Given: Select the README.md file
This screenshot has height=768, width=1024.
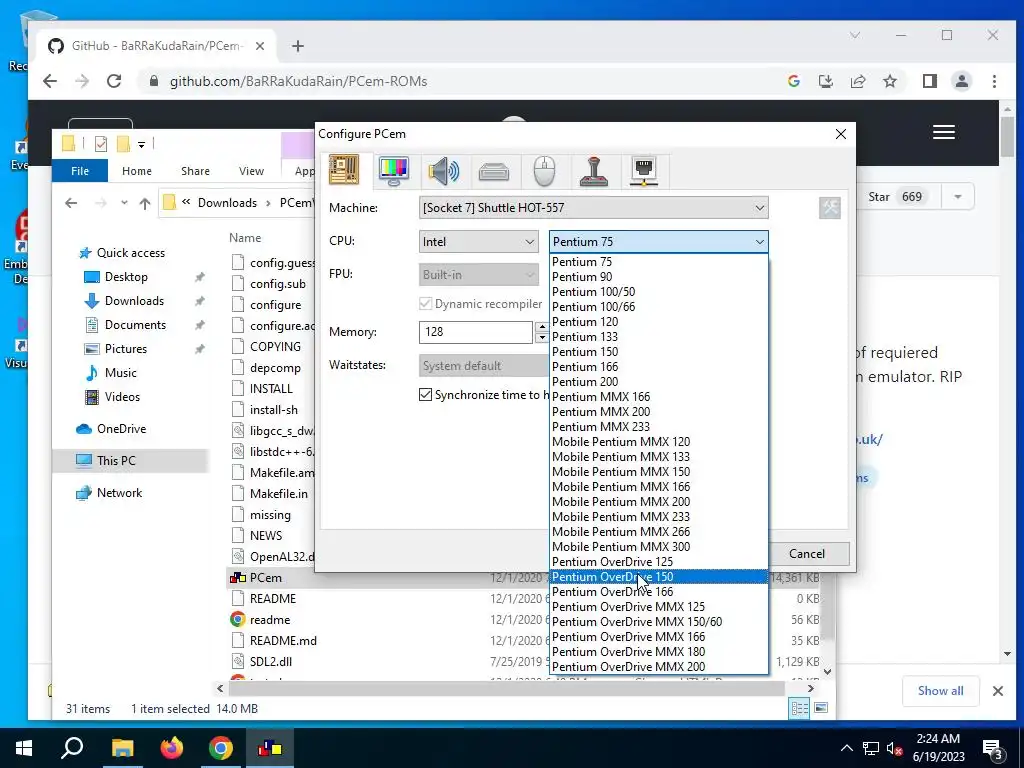Looking at the screenshot, I should [x=283, y=641].
